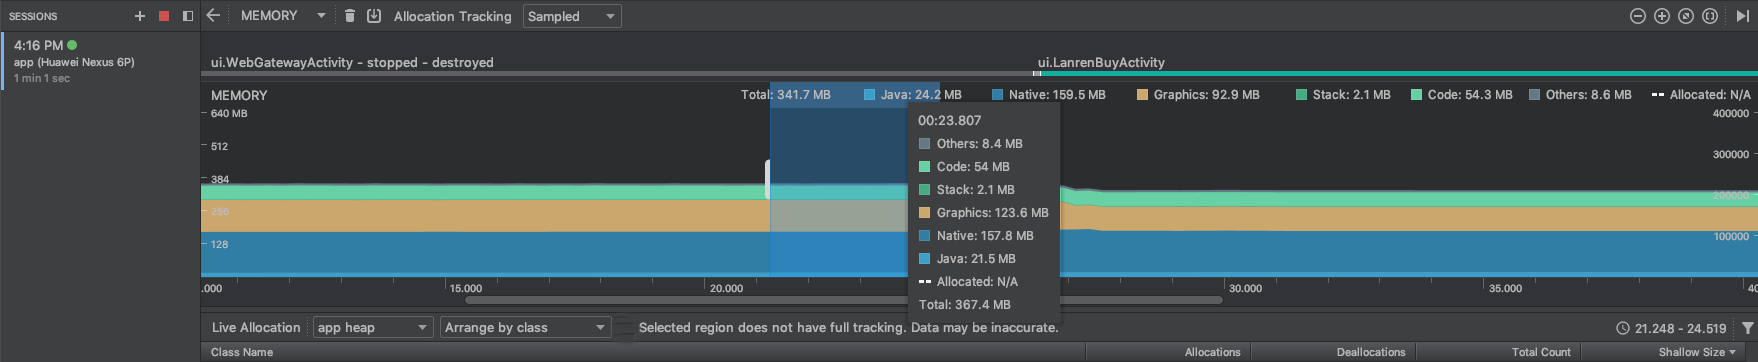
Task: Zoom out the timeline
Action: point(1638,16)
